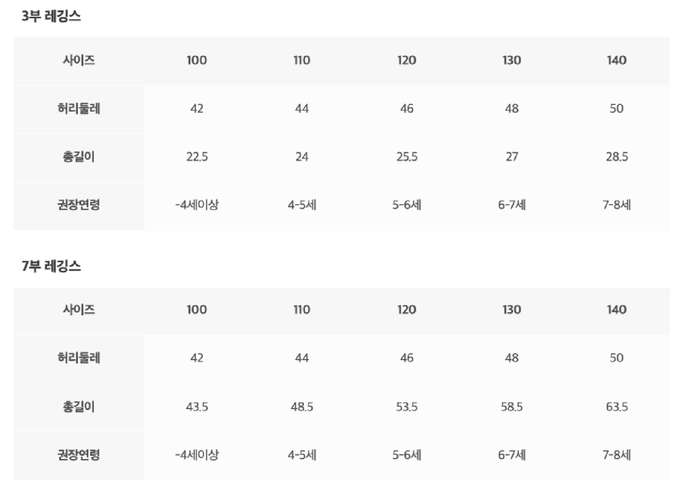Image resolution: width=680 pixels, height=488 pixels.
Task: Click 허리둘레 row label in 3부 레깅스 table
Action: 79,108
